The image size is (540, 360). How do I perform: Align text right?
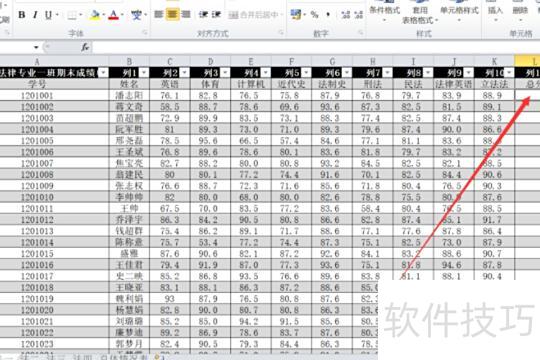186,14
